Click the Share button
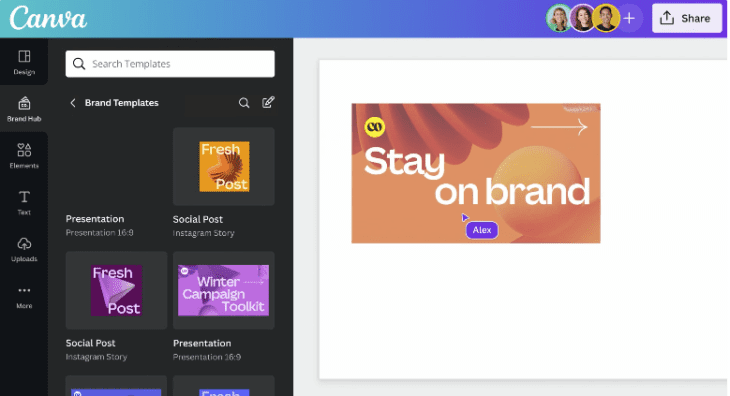The height and width of the screenshot is (396, 730). coord(687,18)
